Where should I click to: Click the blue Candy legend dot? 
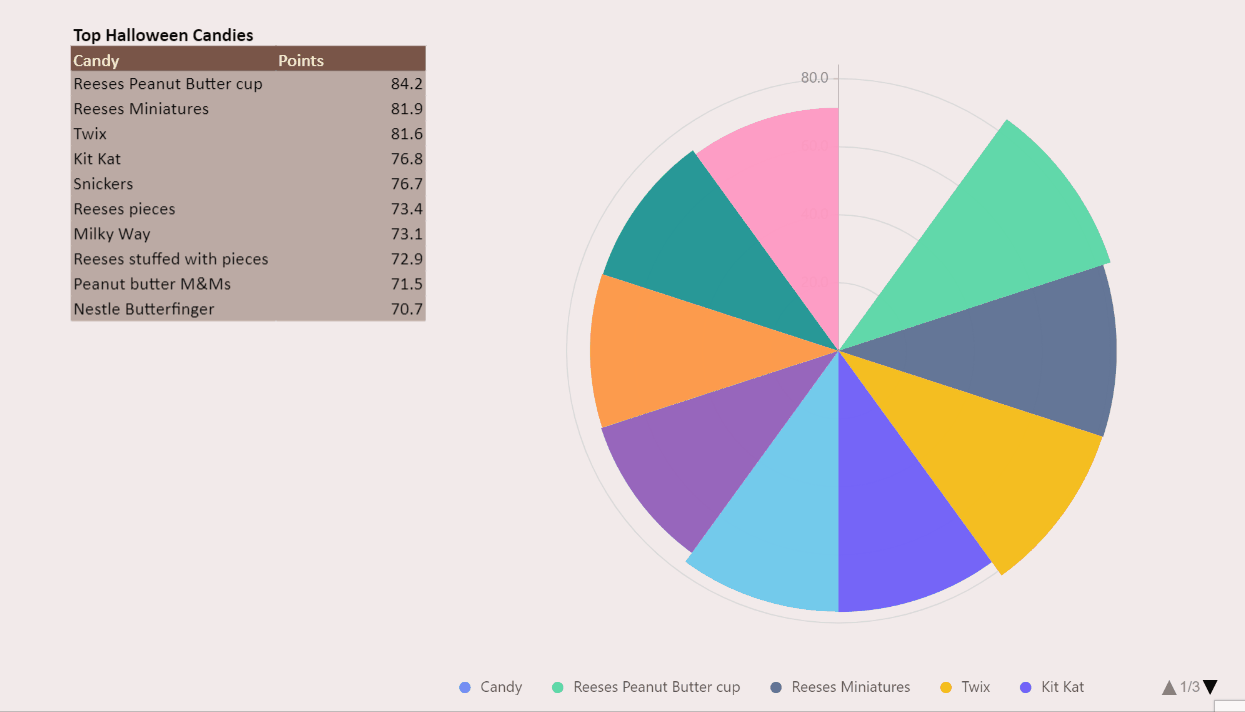(x=464, y=687)
